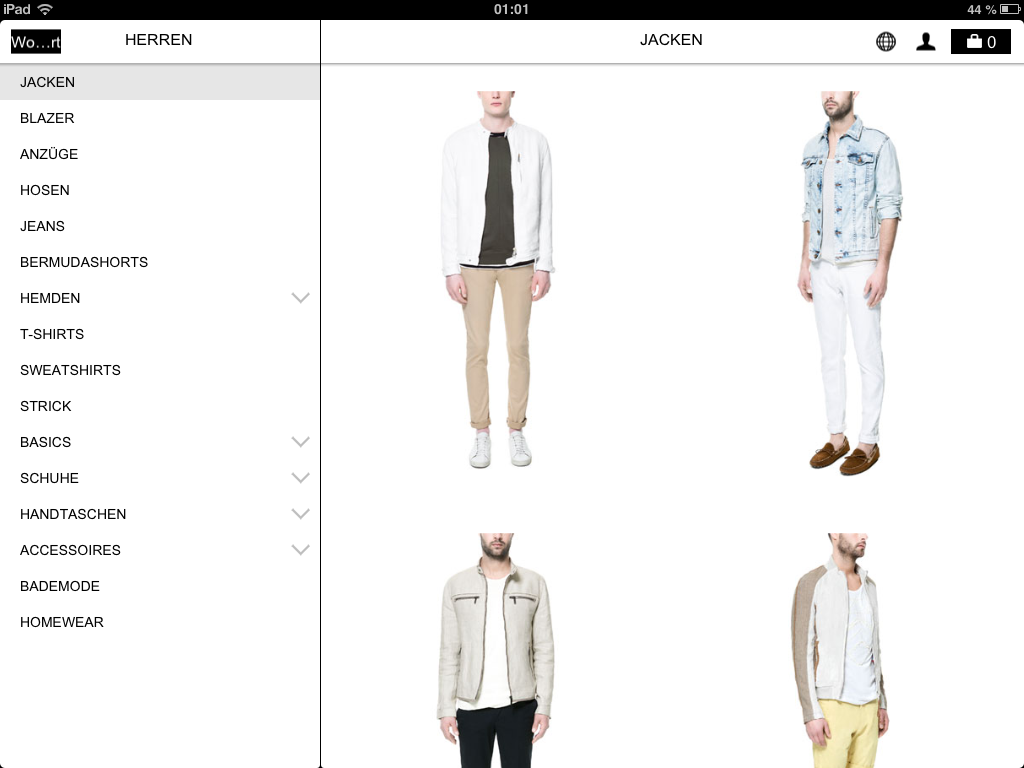Tap the Wo...rt back button
The height and width of the screenshot is (768, 1024).
[x=36, y=42]
